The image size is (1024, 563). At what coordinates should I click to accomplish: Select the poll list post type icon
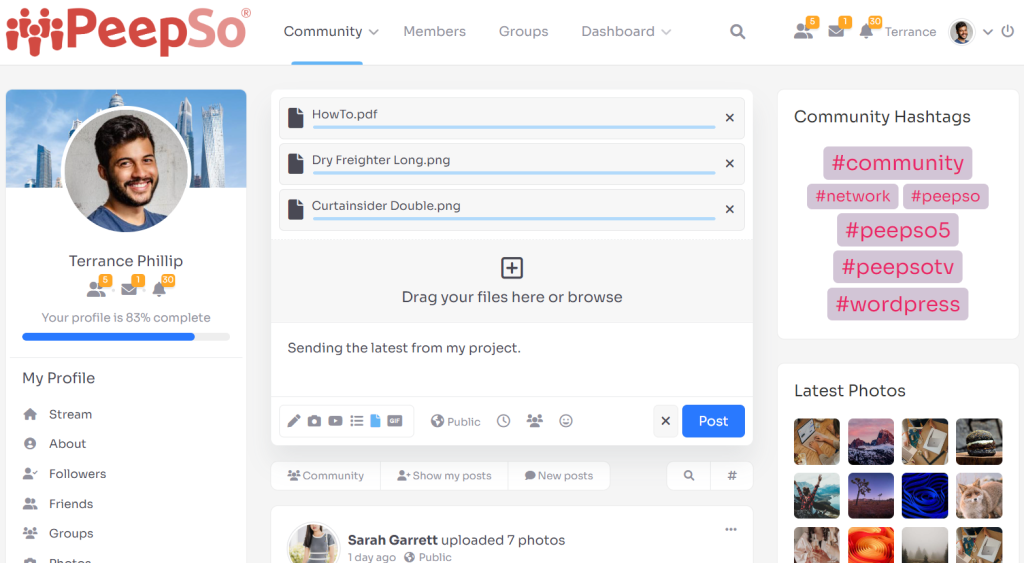pos(357,421)
